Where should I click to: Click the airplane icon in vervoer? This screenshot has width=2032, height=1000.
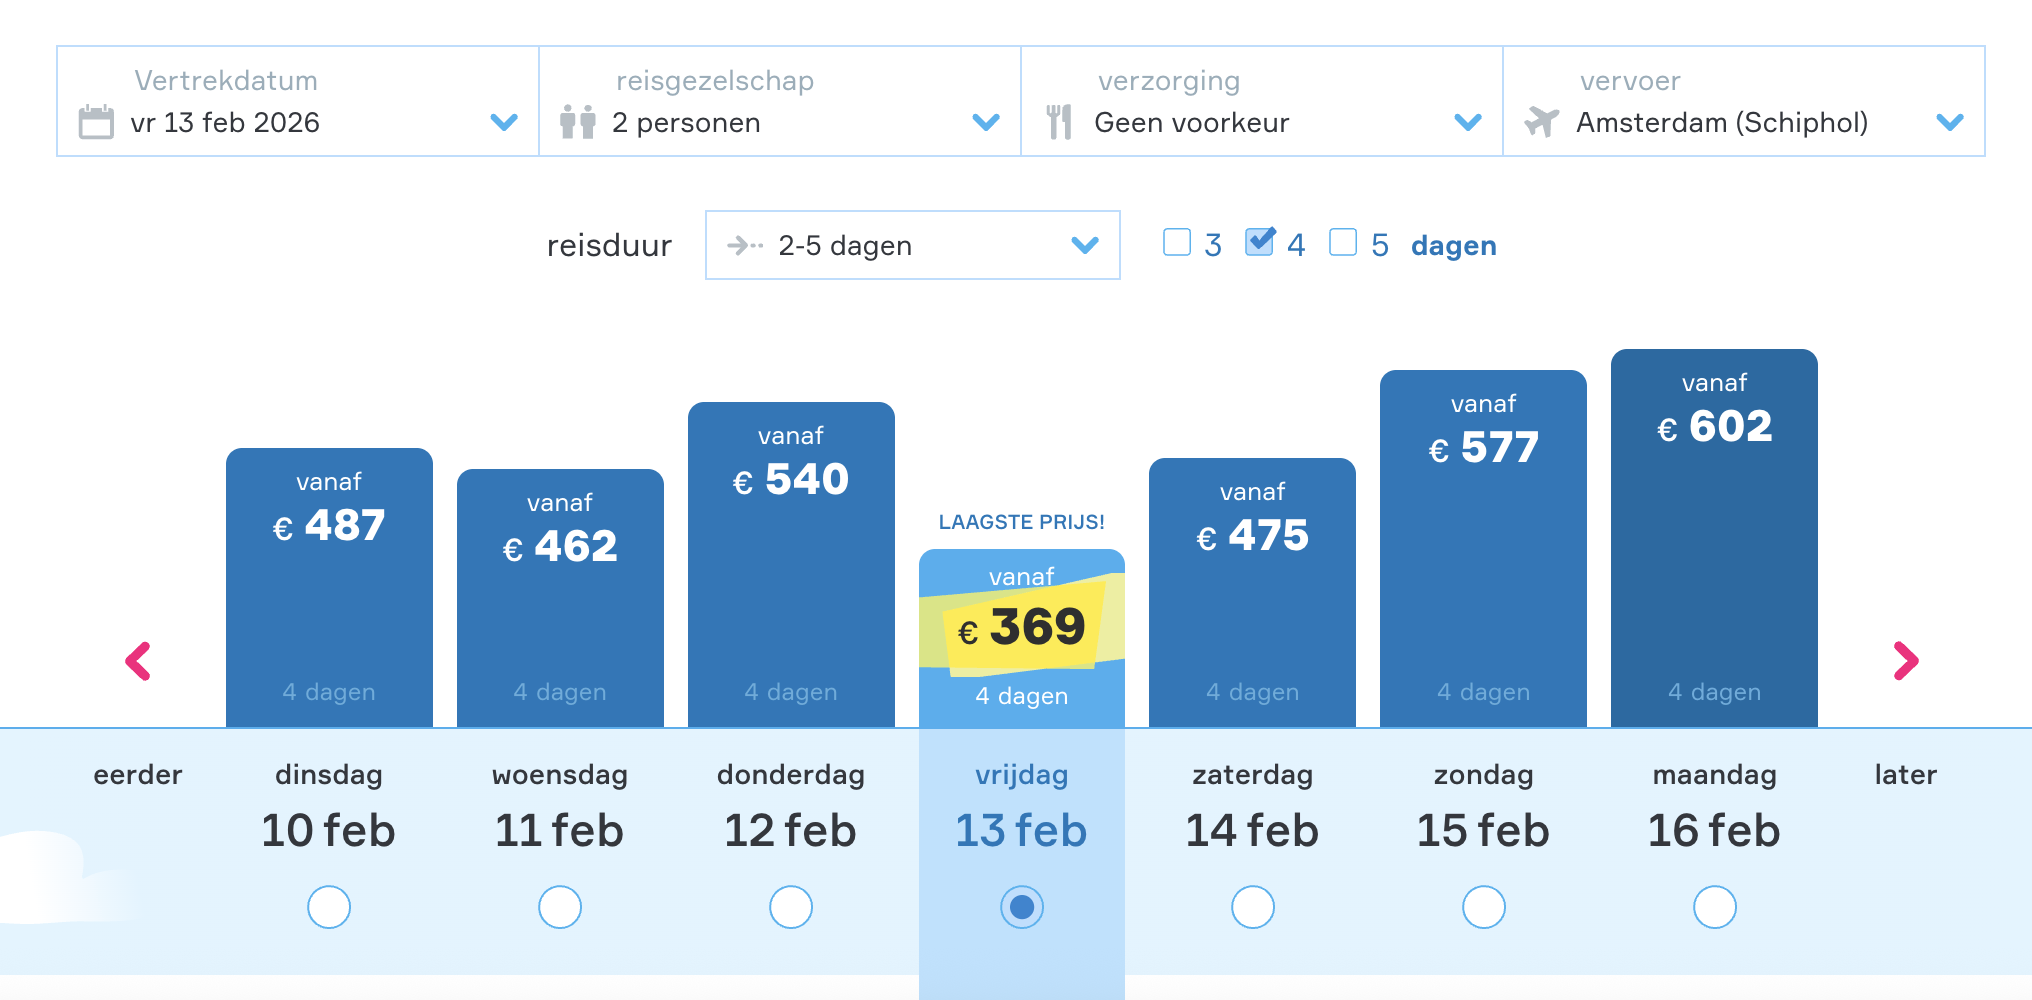coord(1541,122)
